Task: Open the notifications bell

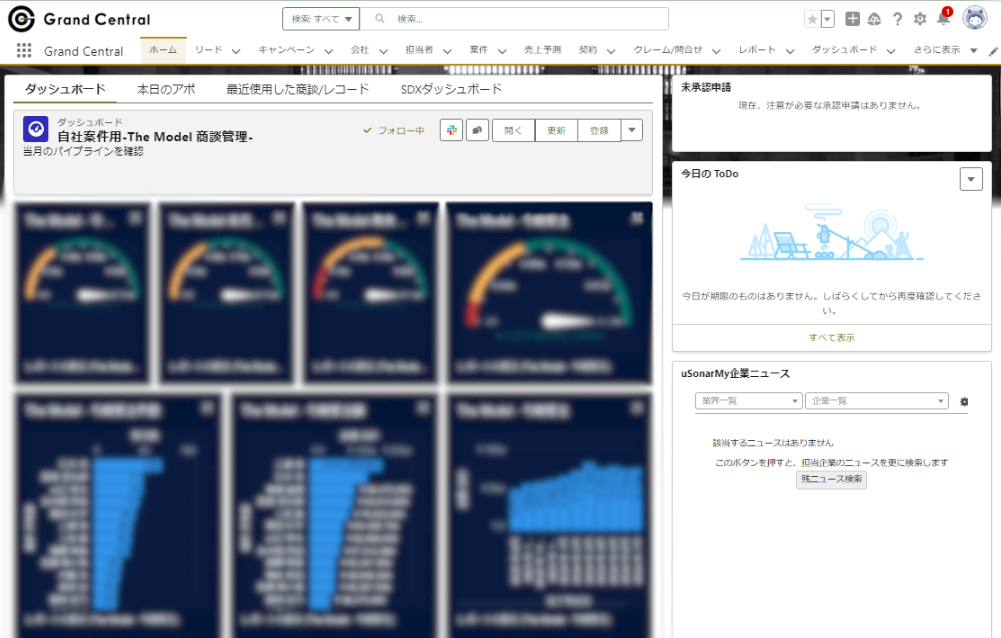Action: pos(944,18)
